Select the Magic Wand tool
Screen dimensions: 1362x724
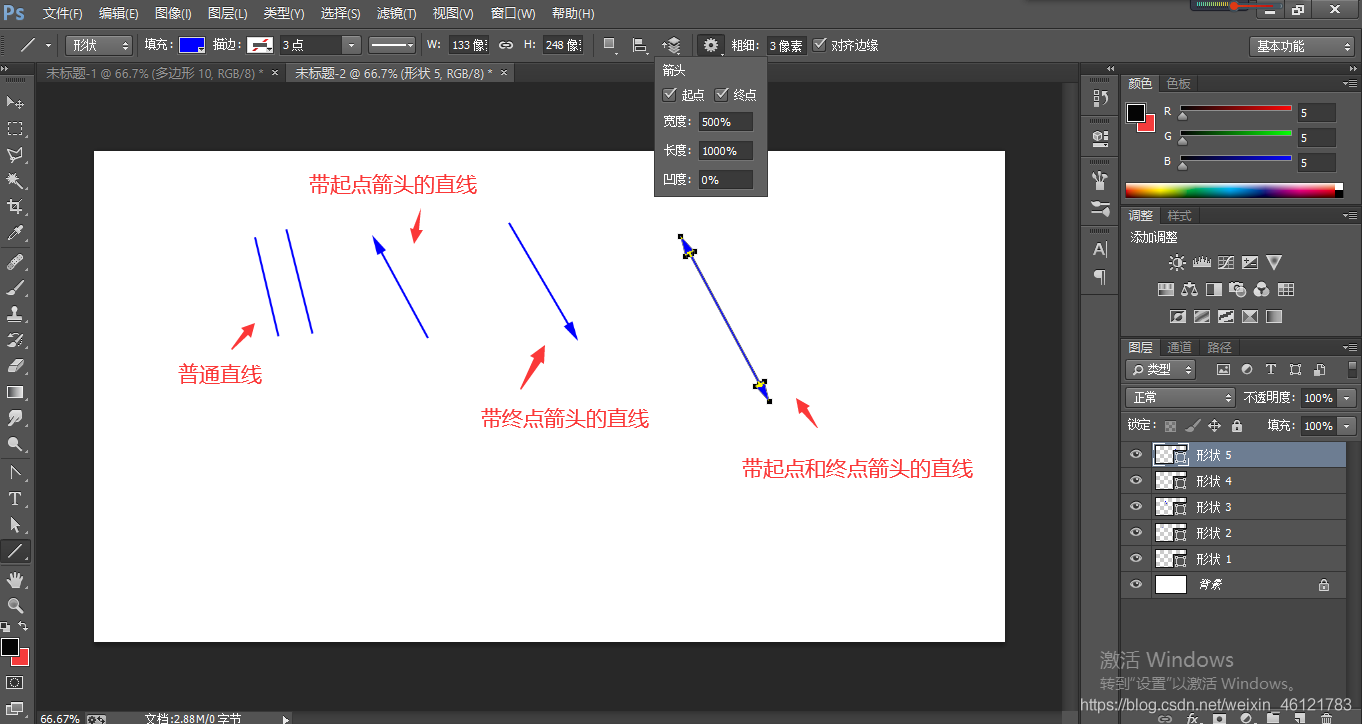point(16,181)
